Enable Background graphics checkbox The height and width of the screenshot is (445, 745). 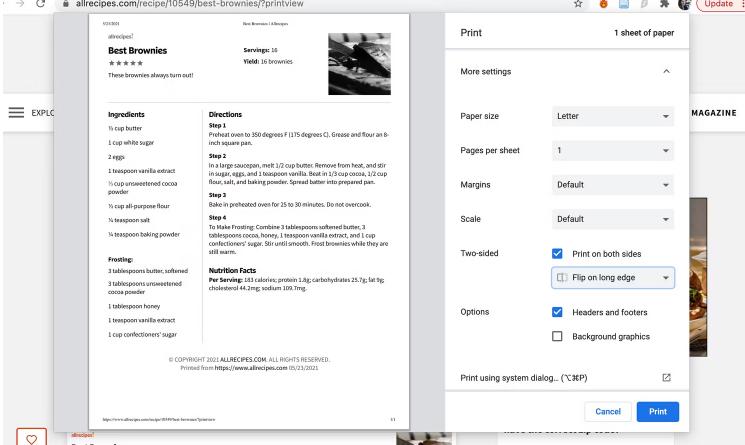(557, 336)
